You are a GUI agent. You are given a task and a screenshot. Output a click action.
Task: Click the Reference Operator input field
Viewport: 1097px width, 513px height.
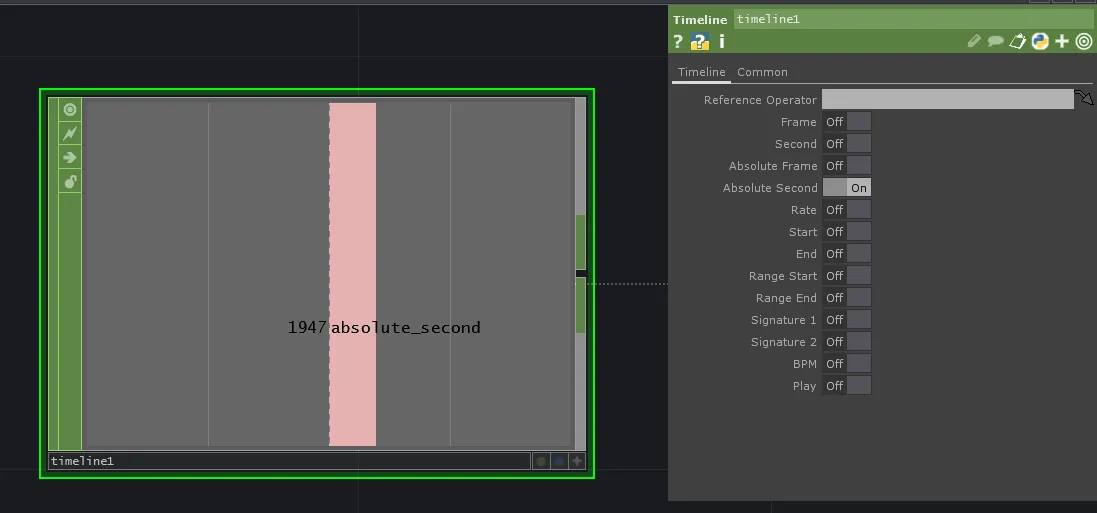pos(946,99)
